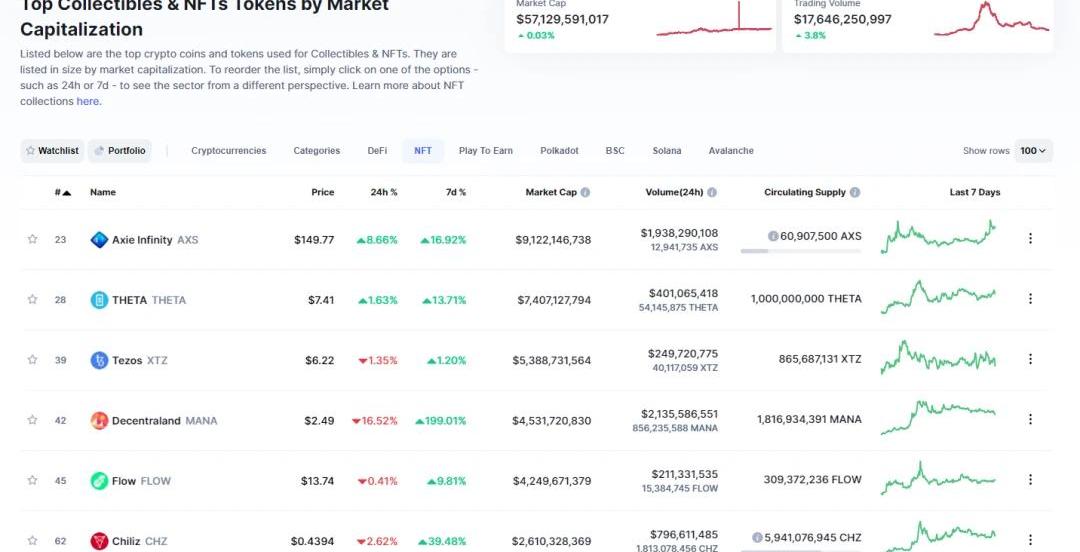Select the NFT tab
Image resolution: width=1080 pixels, height=552 pixels.
click(423, 150)
